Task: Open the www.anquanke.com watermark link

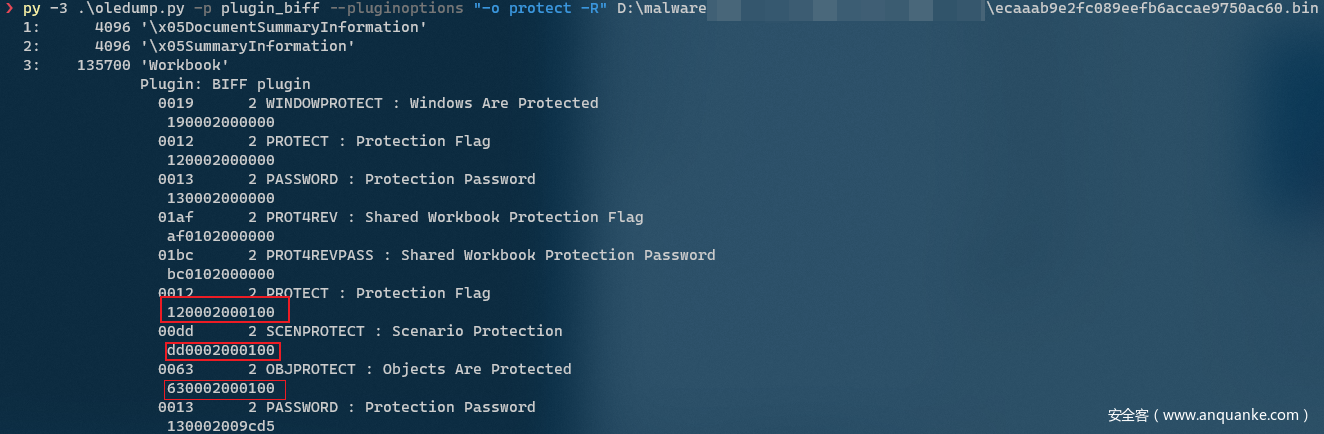Action: click(x=1208, y=415)
